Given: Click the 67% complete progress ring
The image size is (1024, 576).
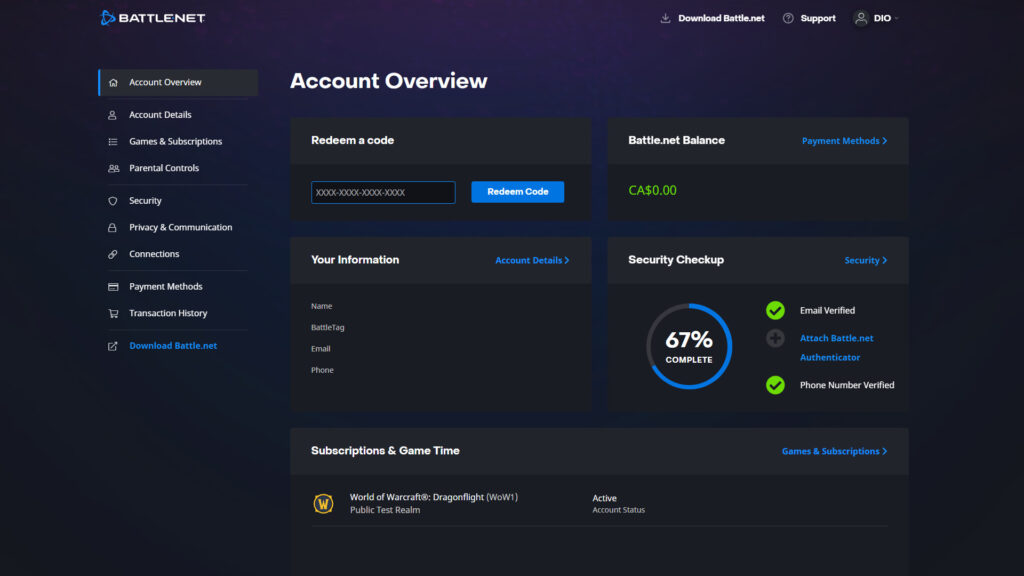Looking at the screenshot, I should [689, 346].
